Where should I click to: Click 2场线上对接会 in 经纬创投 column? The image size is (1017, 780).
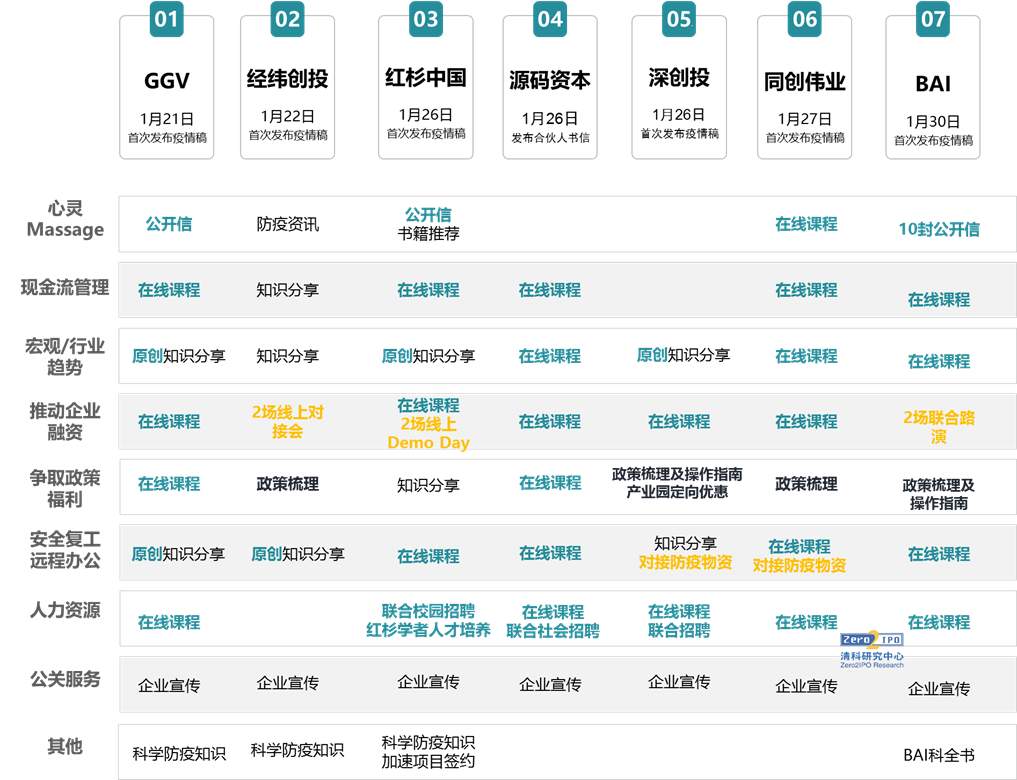pyautogui.click(x=287, y=421)
